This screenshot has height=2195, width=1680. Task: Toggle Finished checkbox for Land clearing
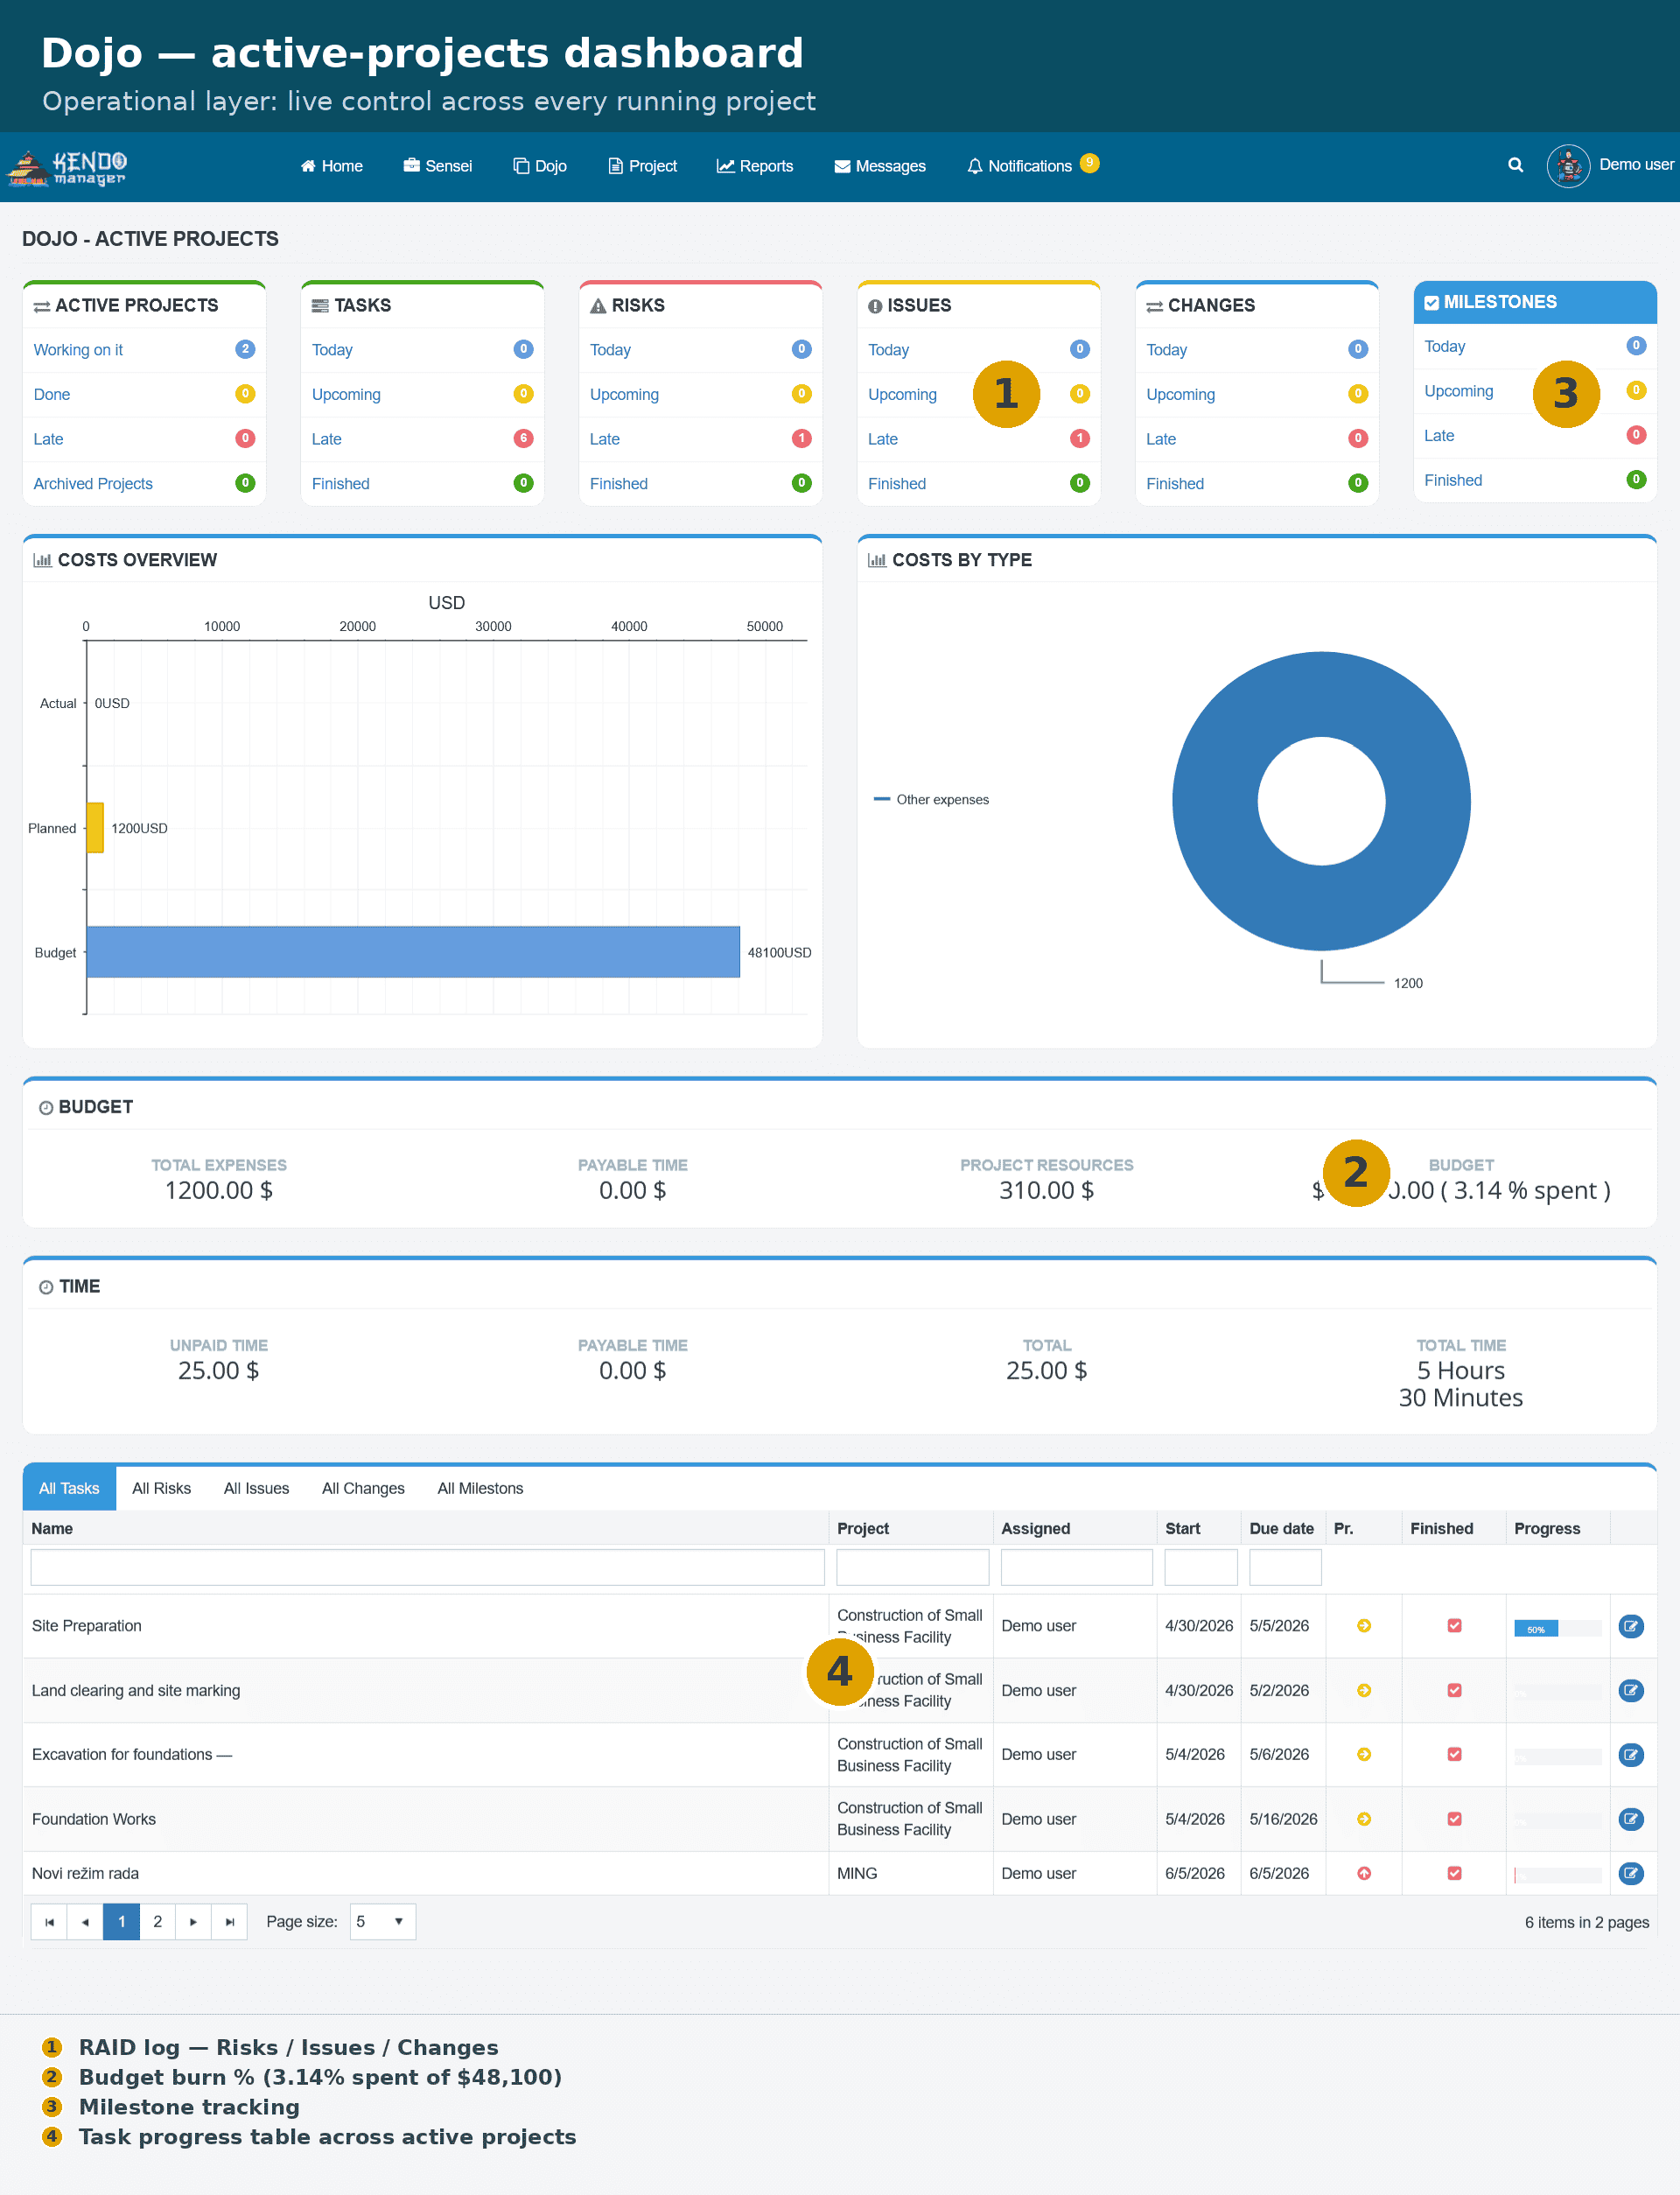(x=1454, y=1690)
